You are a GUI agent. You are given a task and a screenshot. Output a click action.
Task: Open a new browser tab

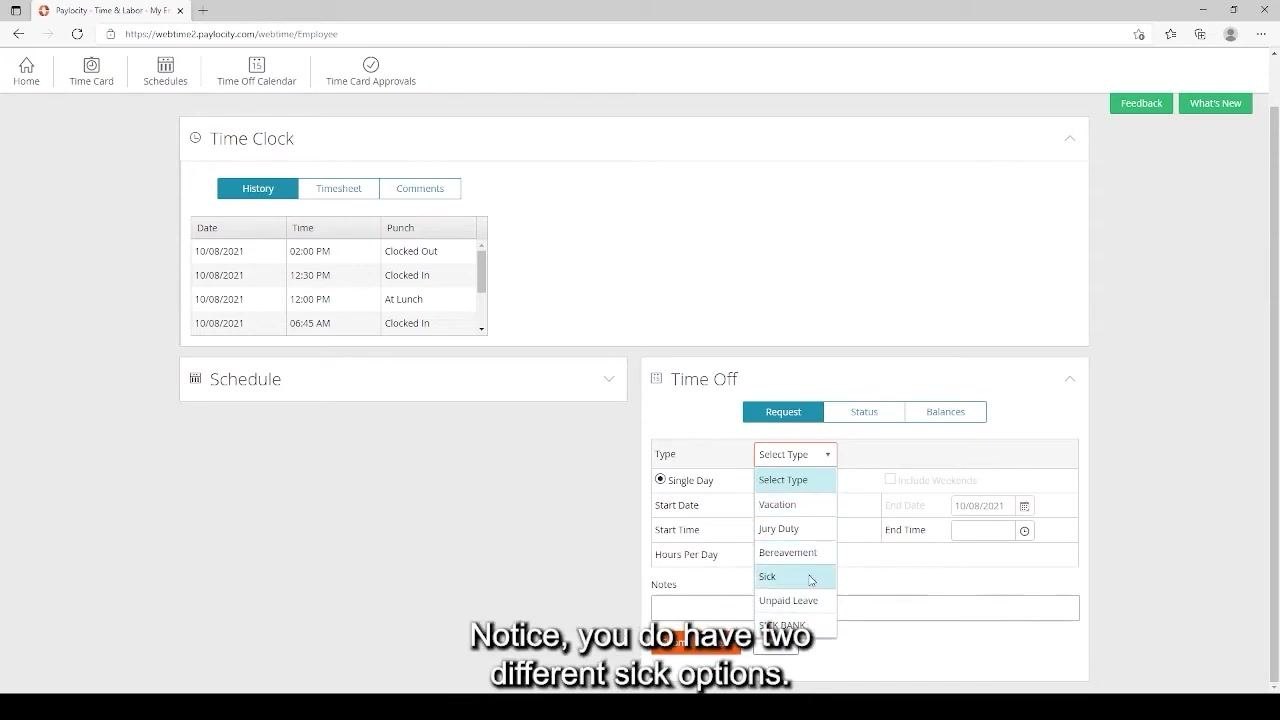203,10
